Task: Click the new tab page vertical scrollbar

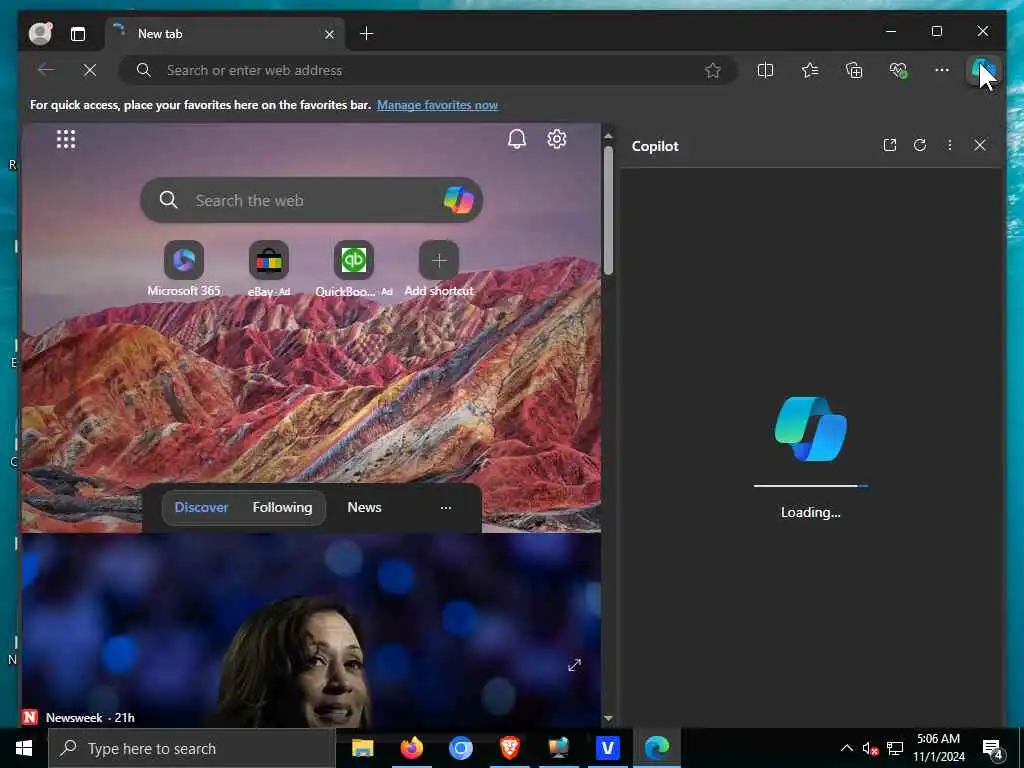Action: point(608,210)
